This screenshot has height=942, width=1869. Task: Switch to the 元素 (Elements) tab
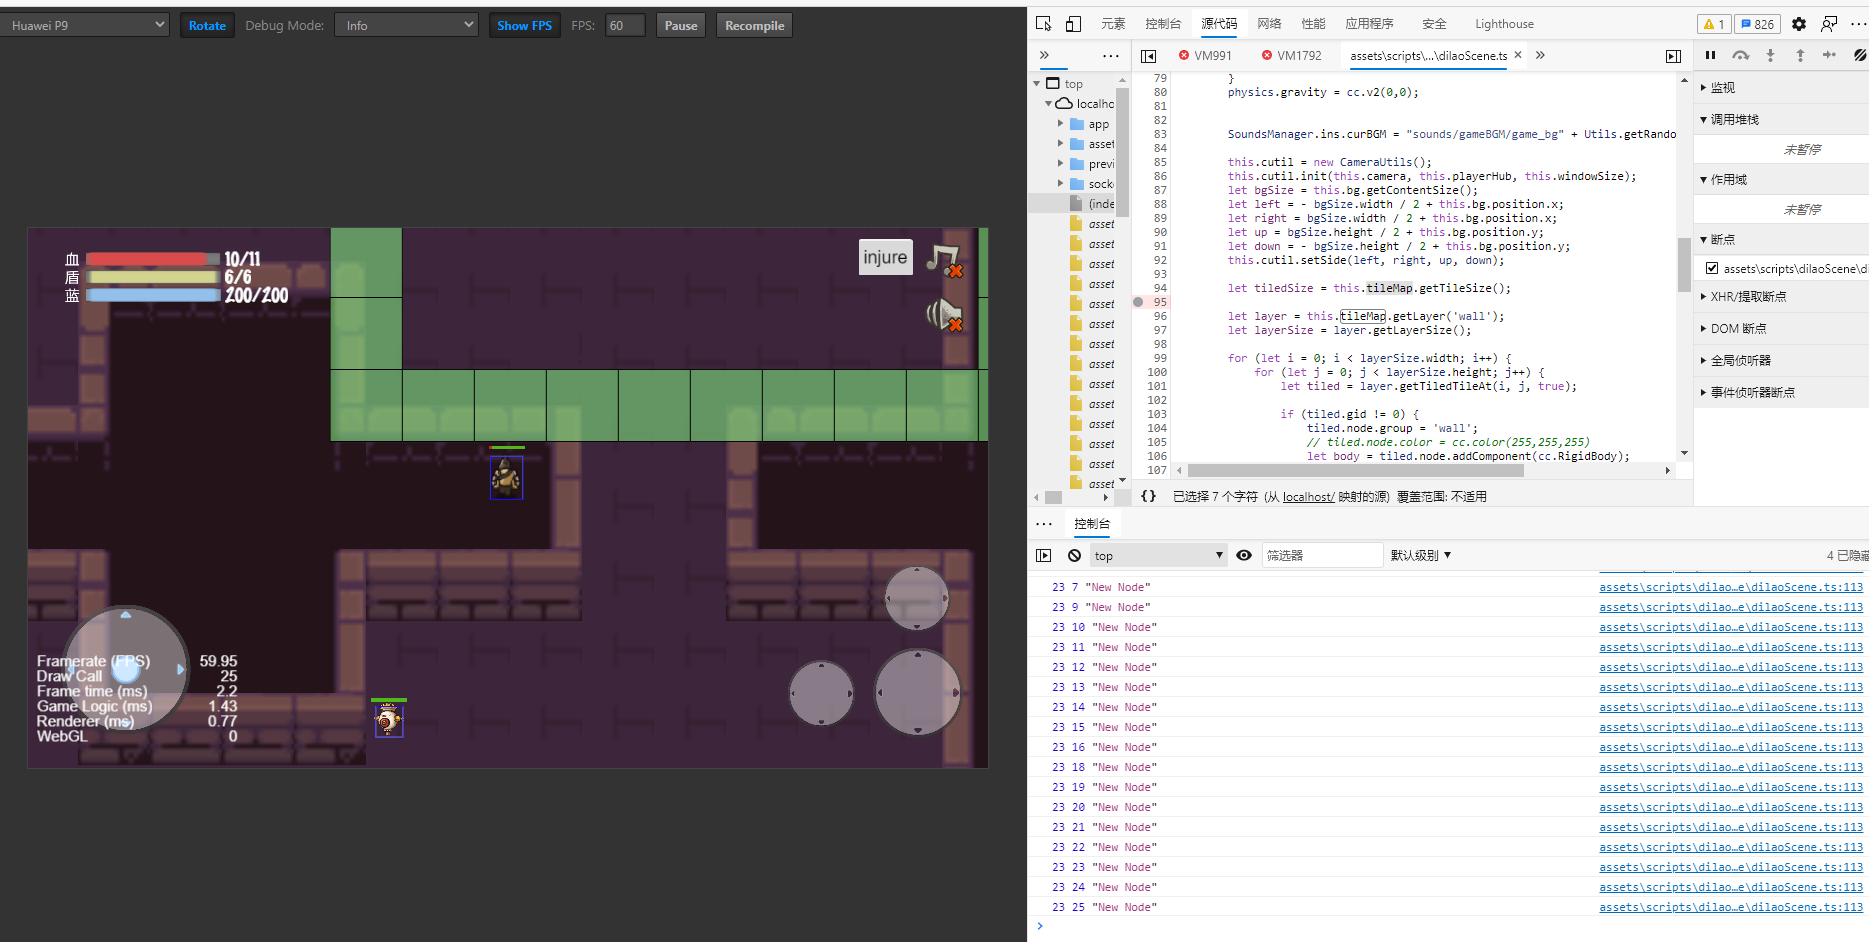click(x=1113, y=24)
